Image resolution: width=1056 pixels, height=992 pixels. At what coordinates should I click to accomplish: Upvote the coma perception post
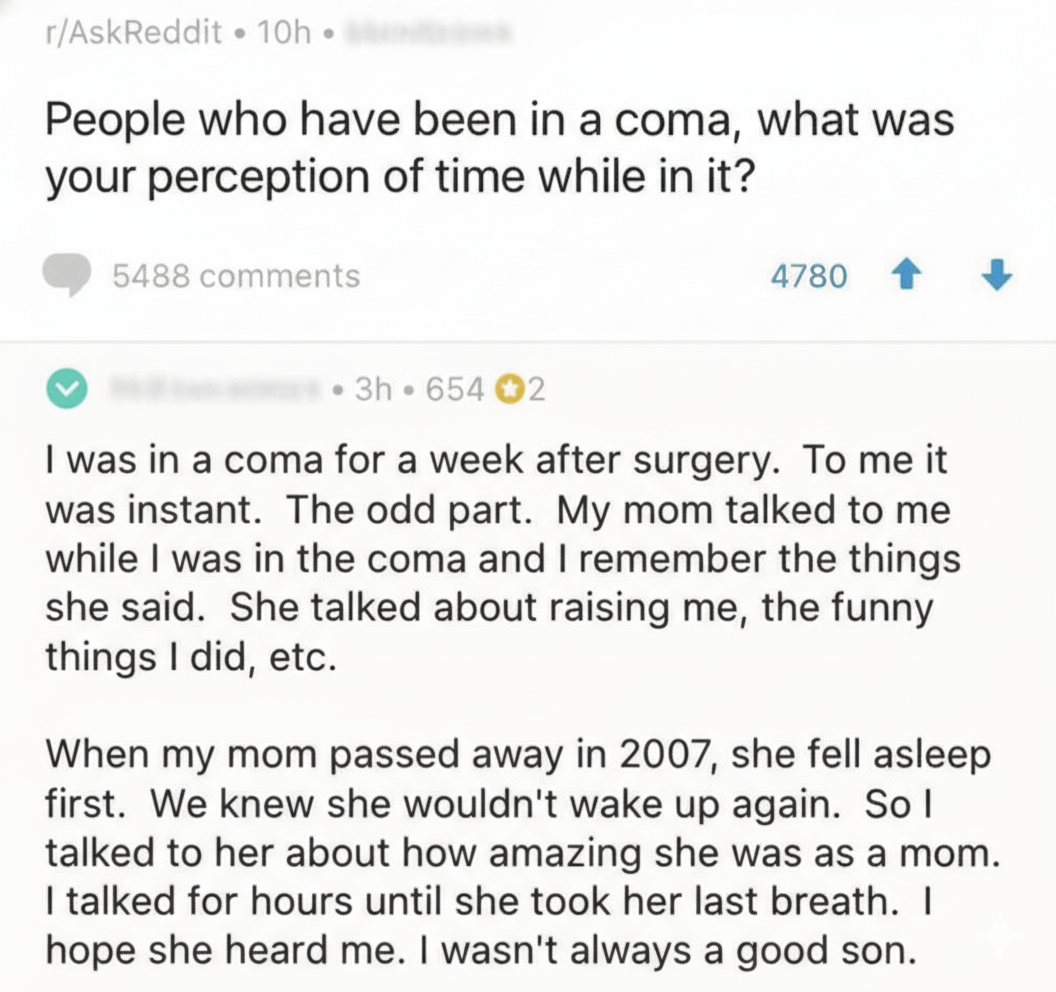pos(909,274)
